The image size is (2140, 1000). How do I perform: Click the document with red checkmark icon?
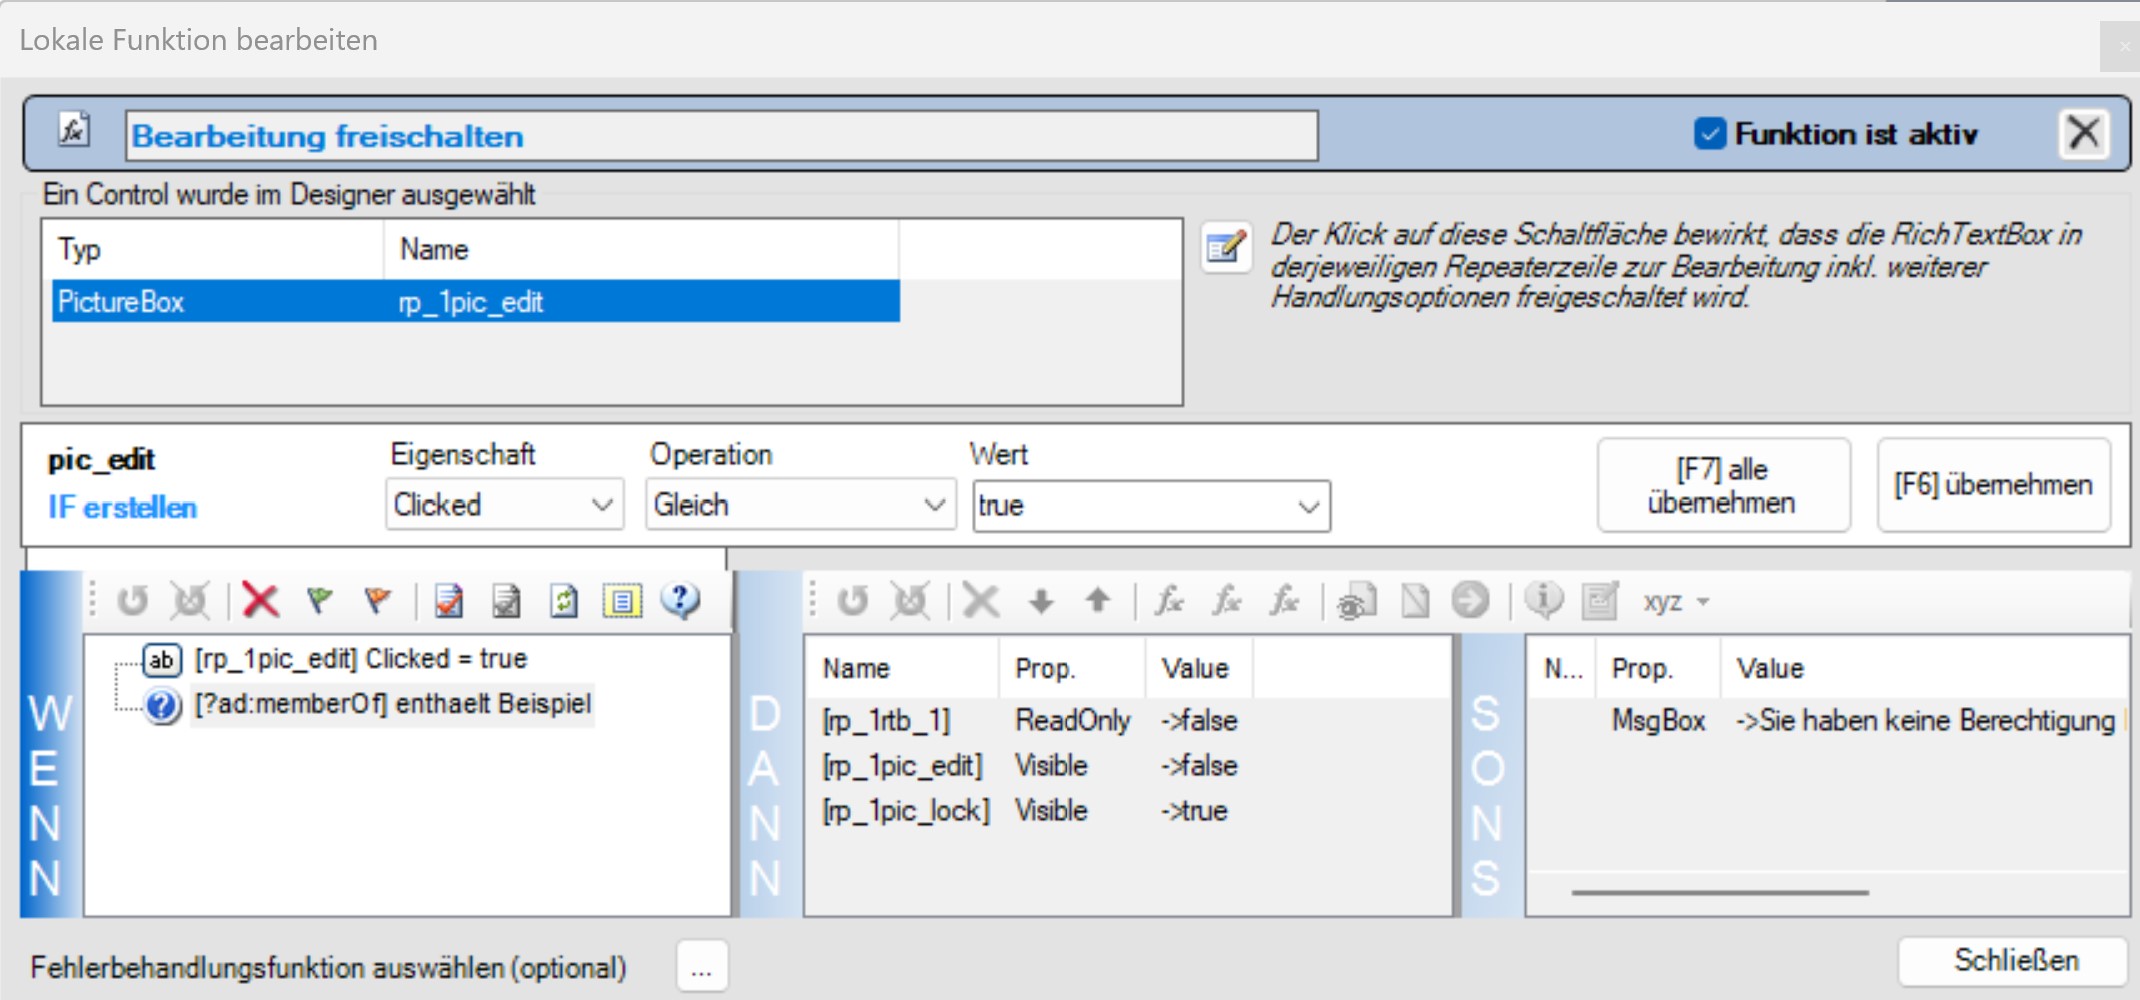click(x=449, y=601)
